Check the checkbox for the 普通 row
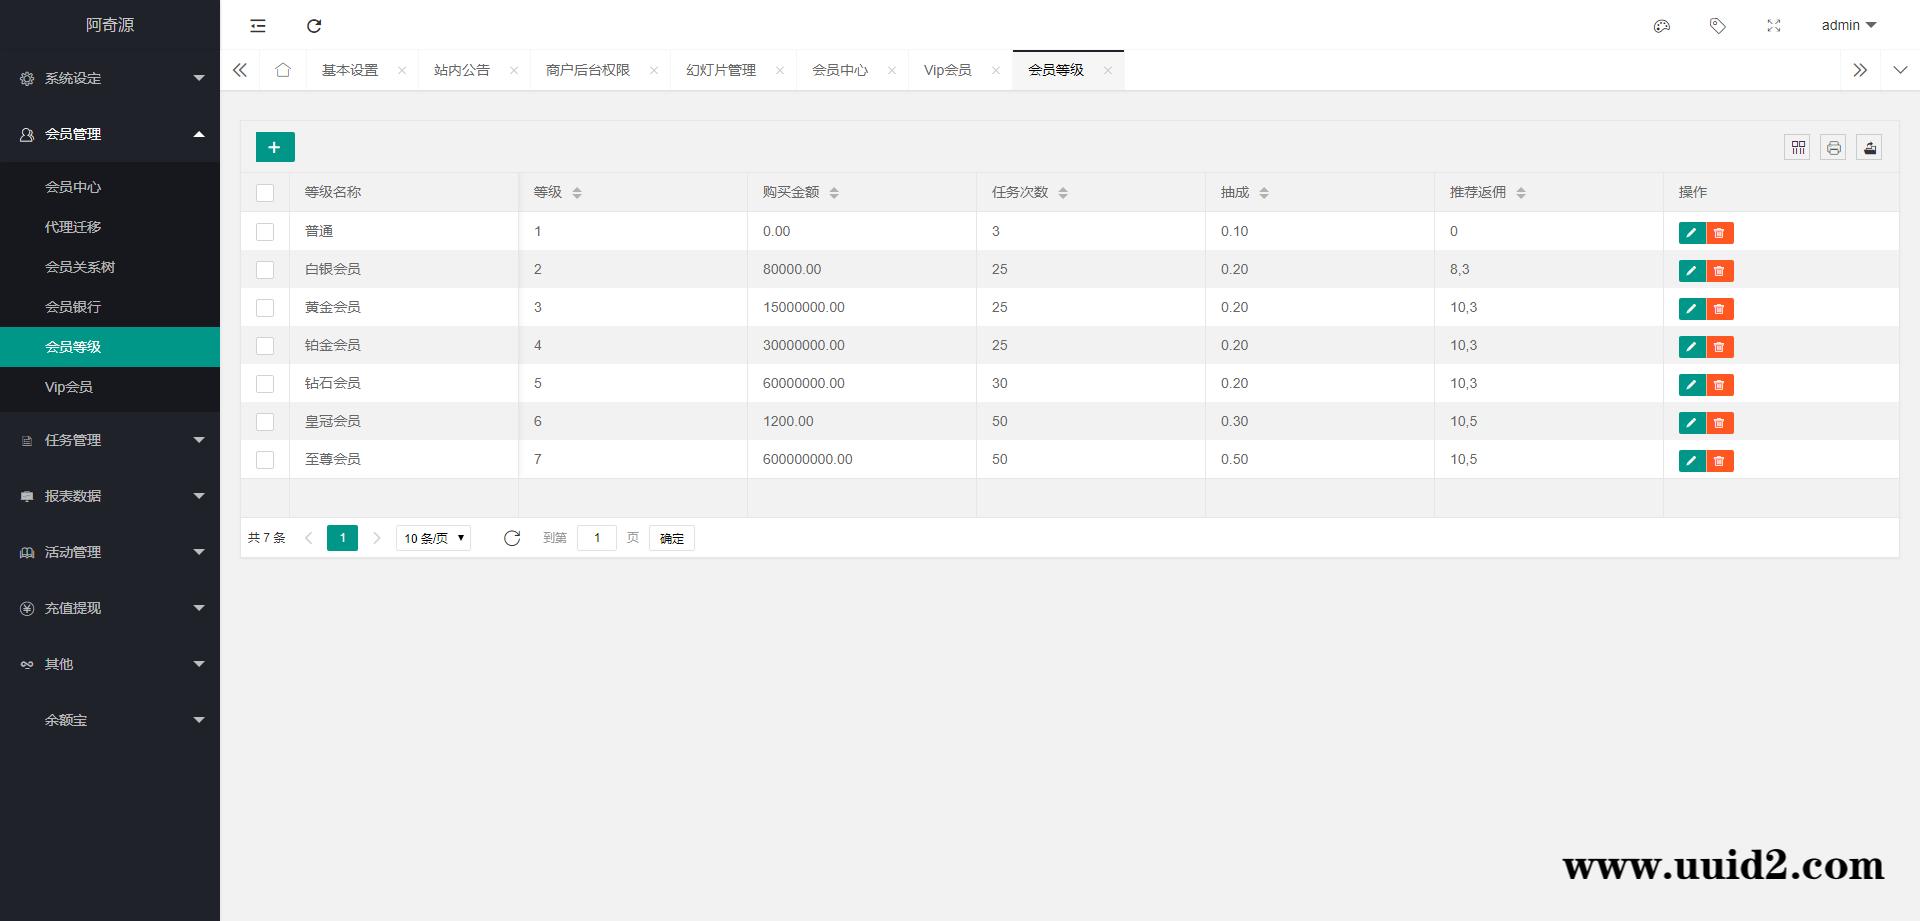Image resolution: width=1920 pixels, height=921 pixels. pyautogui.click(x=265, y=231)
